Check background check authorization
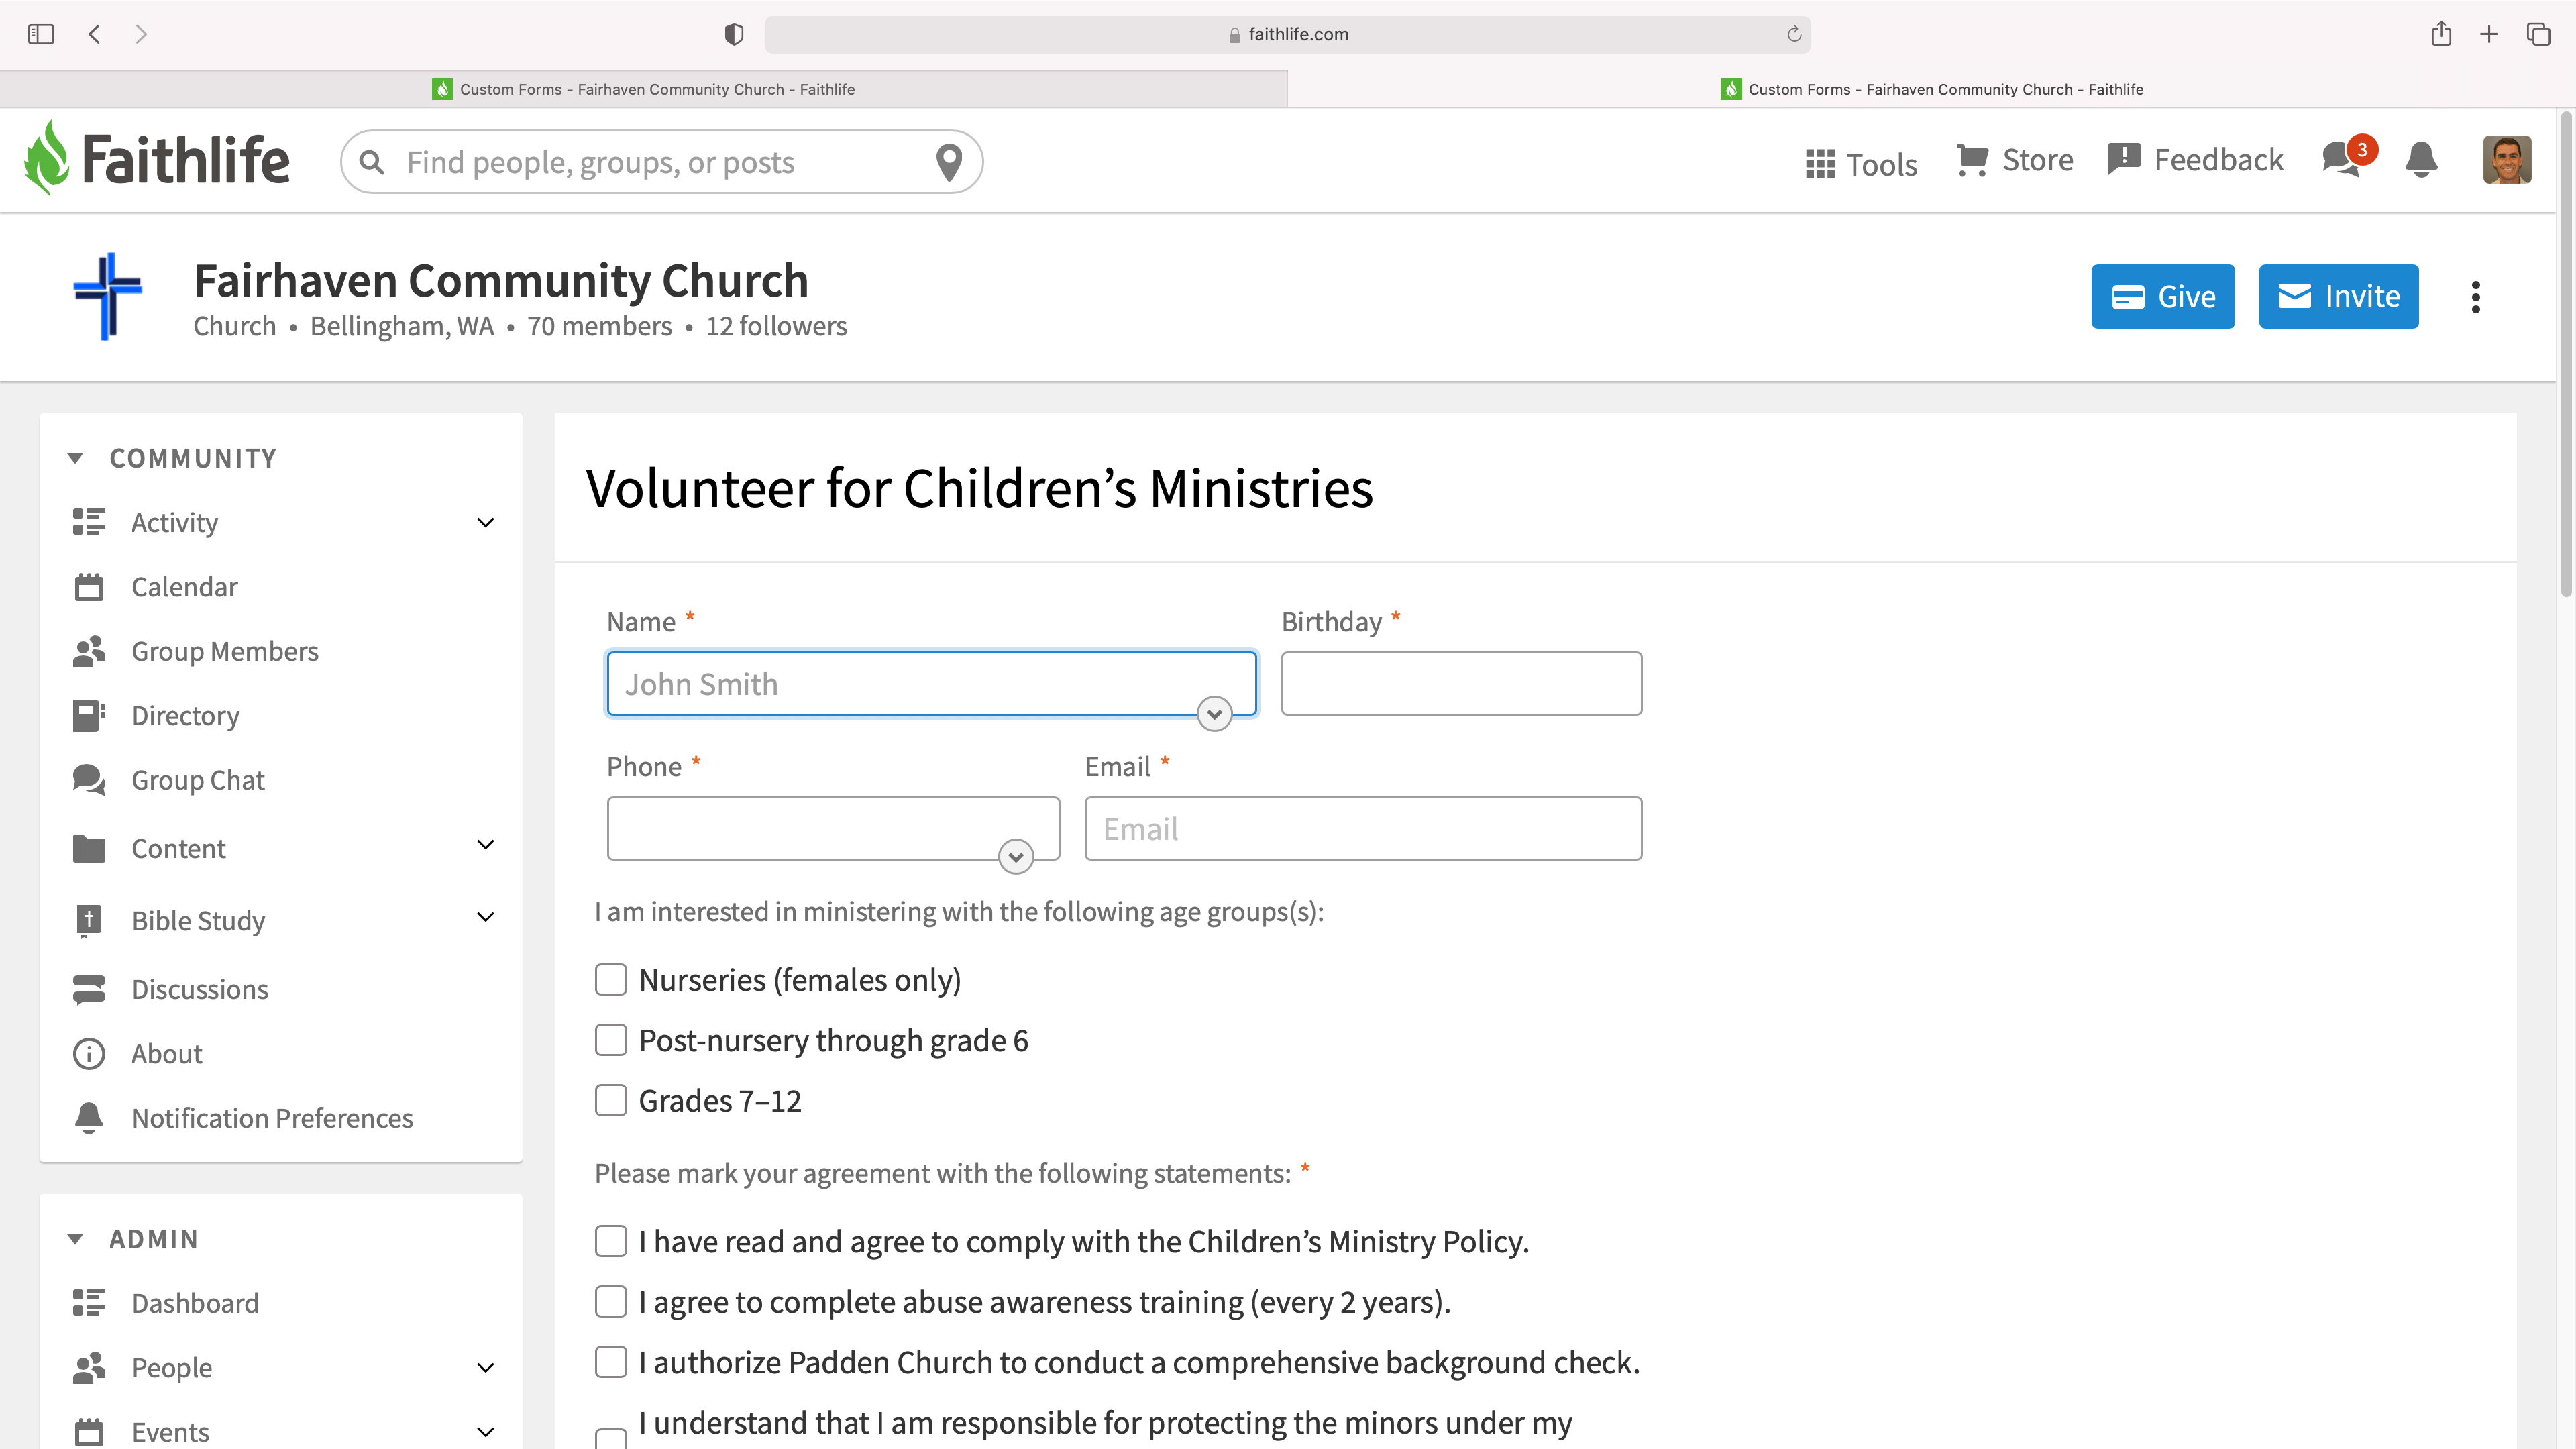The image size is (2576, 1449). tap(611, 1362)
